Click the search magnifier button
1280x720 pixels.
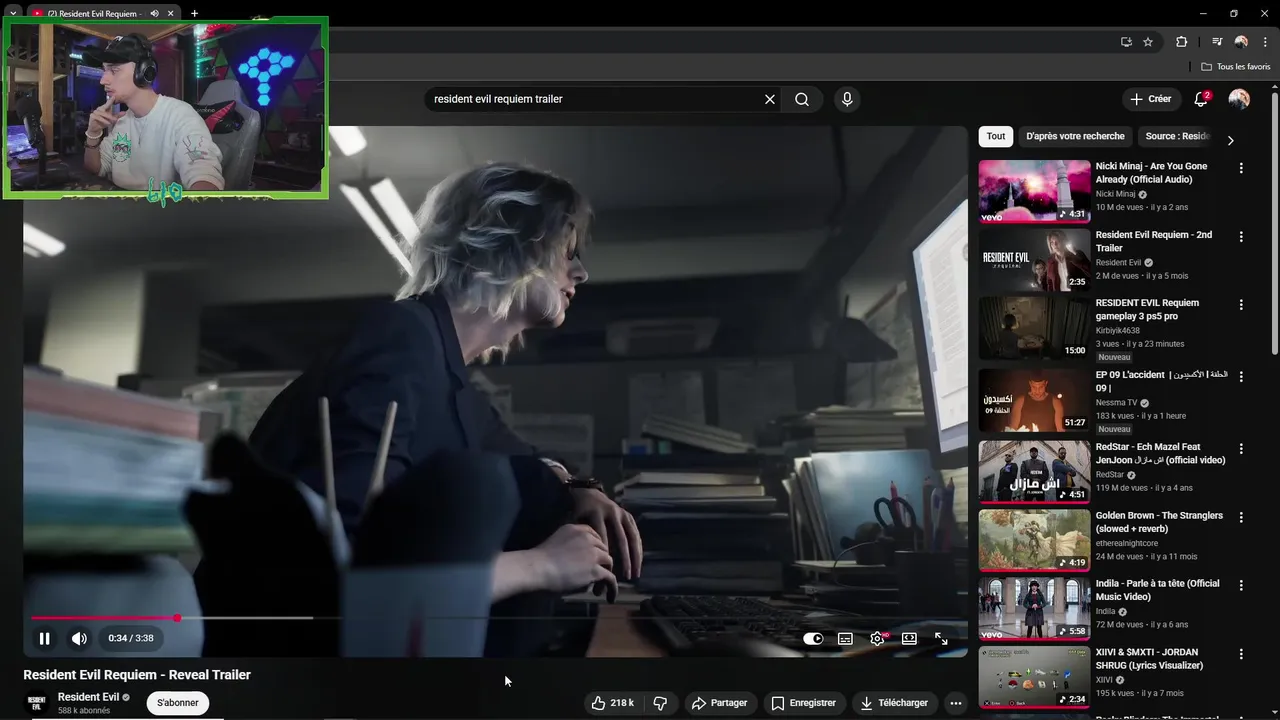(802, 99)
